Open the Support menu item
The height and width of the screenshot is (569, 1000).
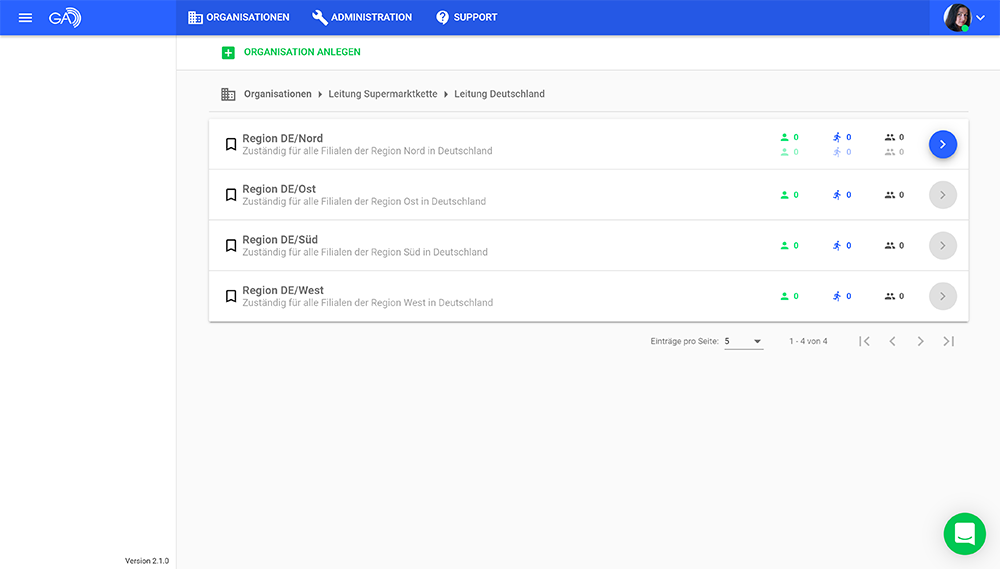pyautogui.click(x=467, y=17)
